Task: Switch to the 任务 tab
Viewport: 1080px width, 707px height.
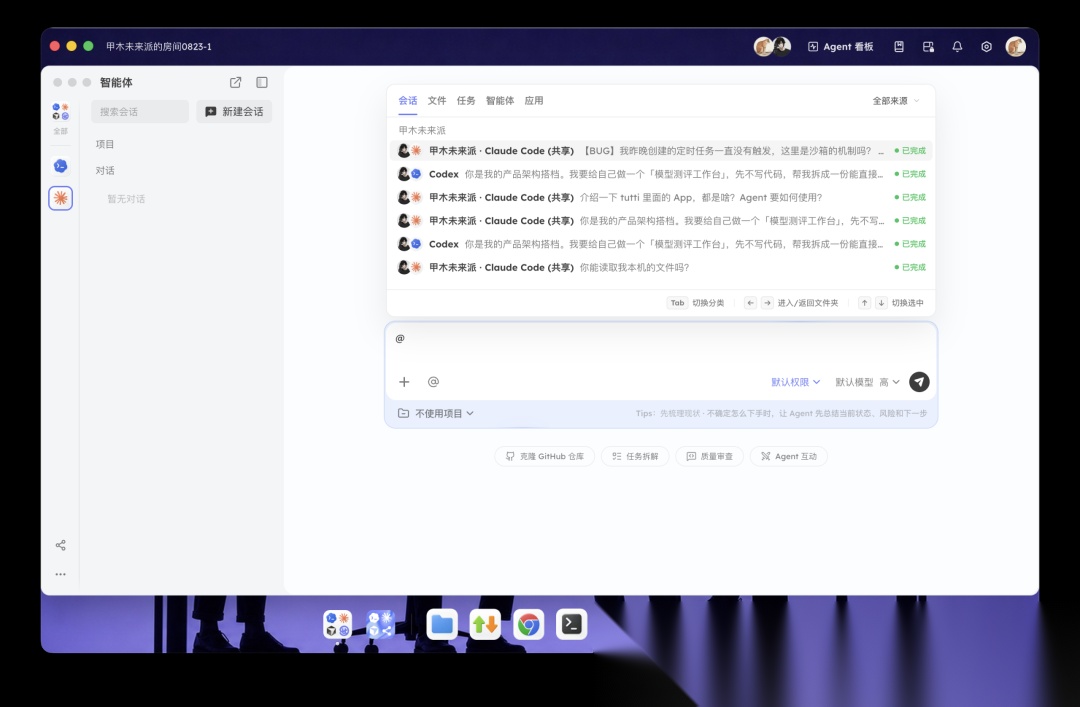Action: coord(466,101)
